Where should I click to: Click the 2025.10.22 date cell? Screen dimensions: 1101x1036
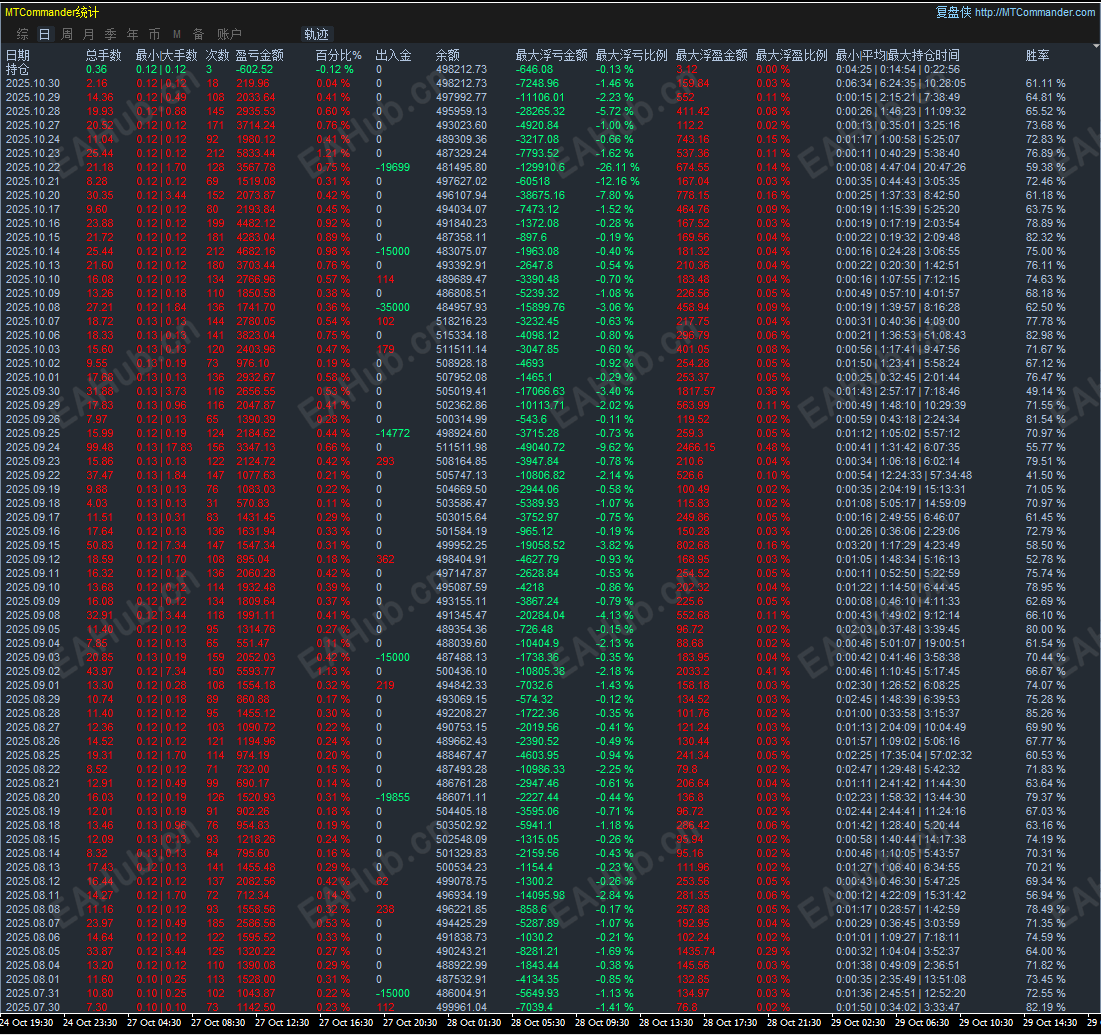[33, 167]
